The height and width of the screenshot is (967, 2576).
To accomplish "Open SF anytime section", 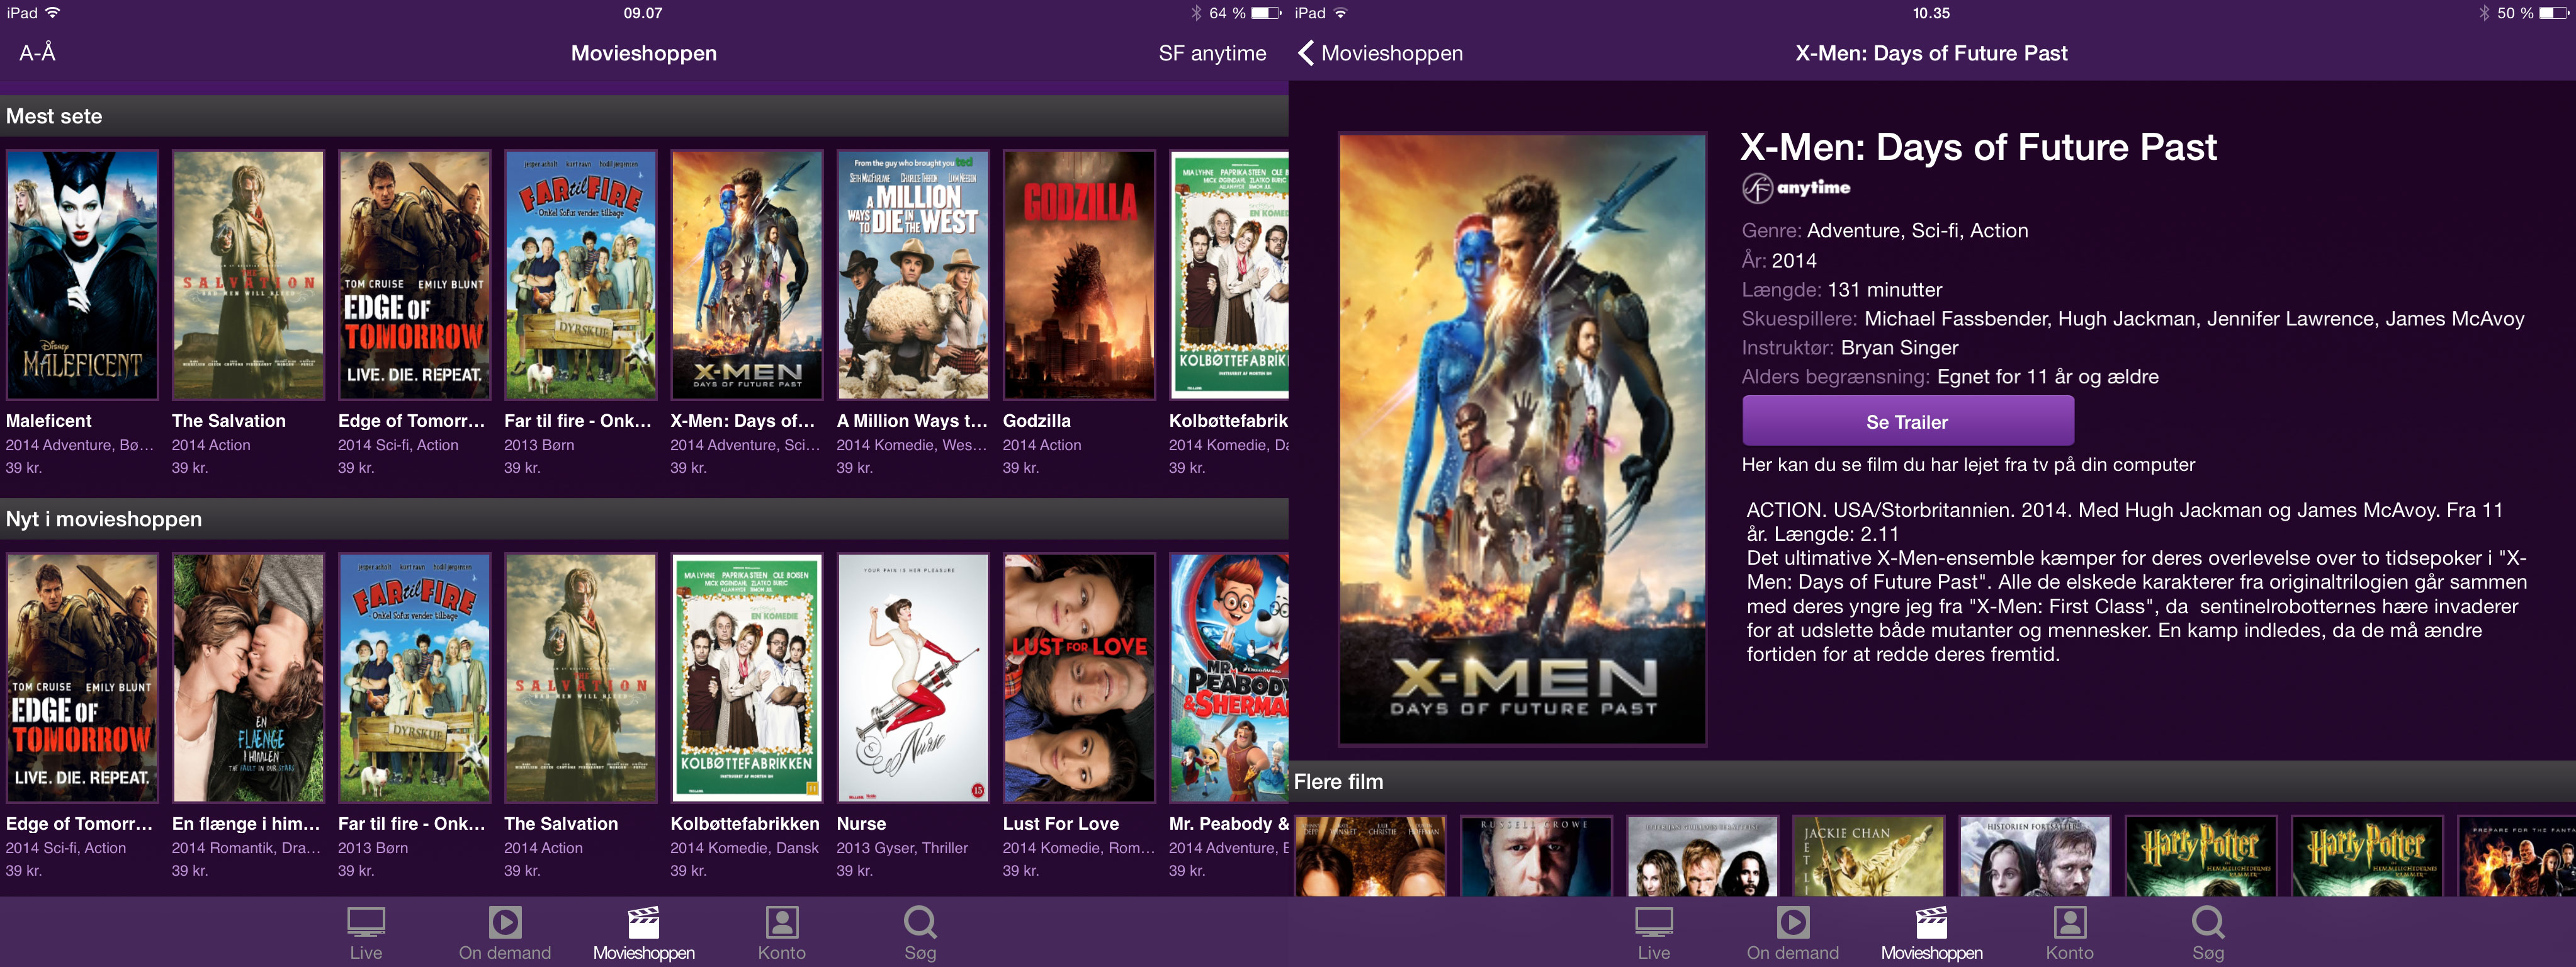I will coord(1212,53).
